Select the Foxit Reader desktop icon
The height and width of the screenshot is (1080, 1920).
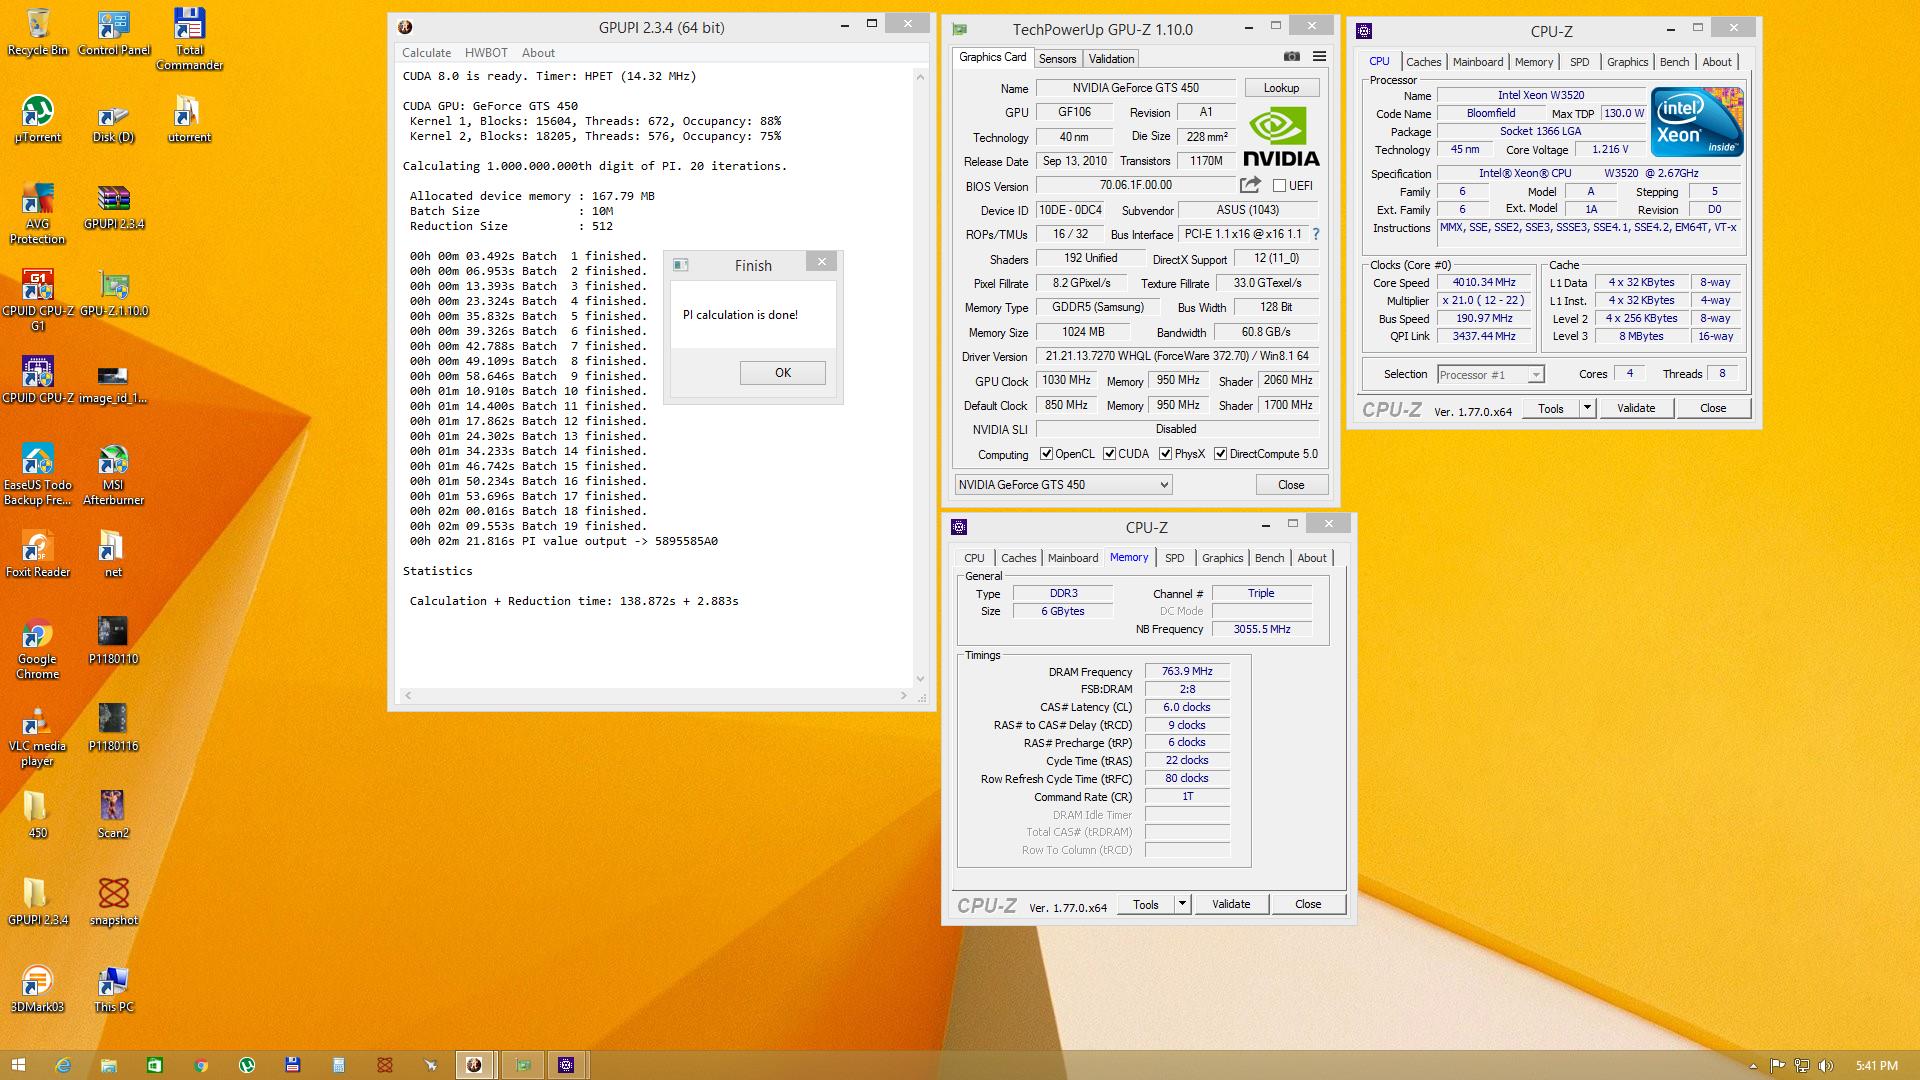coord(37,555)
